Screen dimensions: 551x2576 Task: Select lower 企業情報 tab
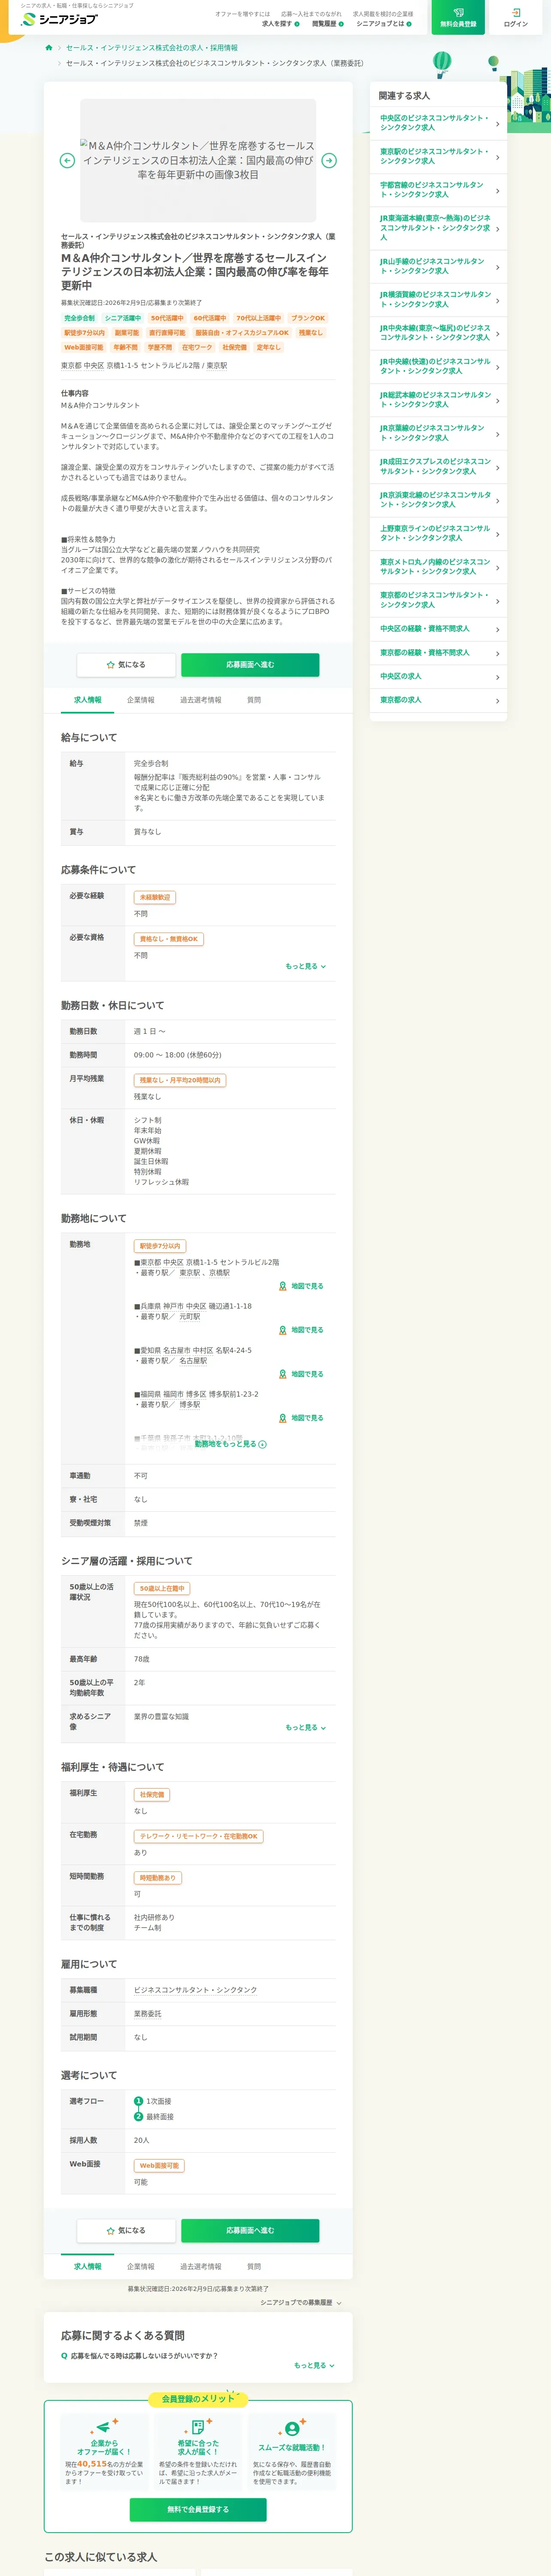(141, 2266)
